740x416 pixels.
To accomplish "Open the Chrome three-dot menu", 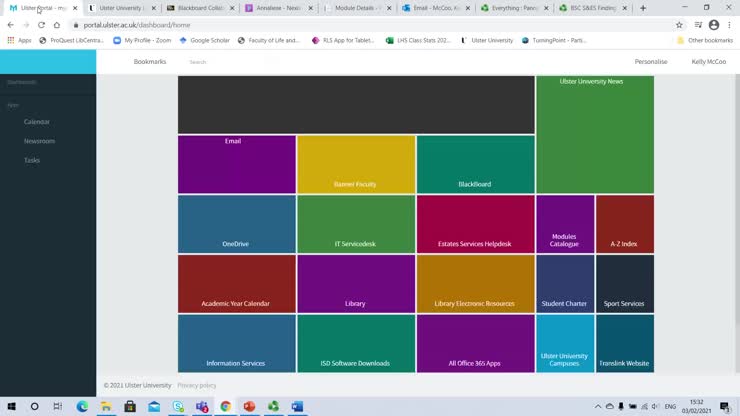I will [729, 25].
